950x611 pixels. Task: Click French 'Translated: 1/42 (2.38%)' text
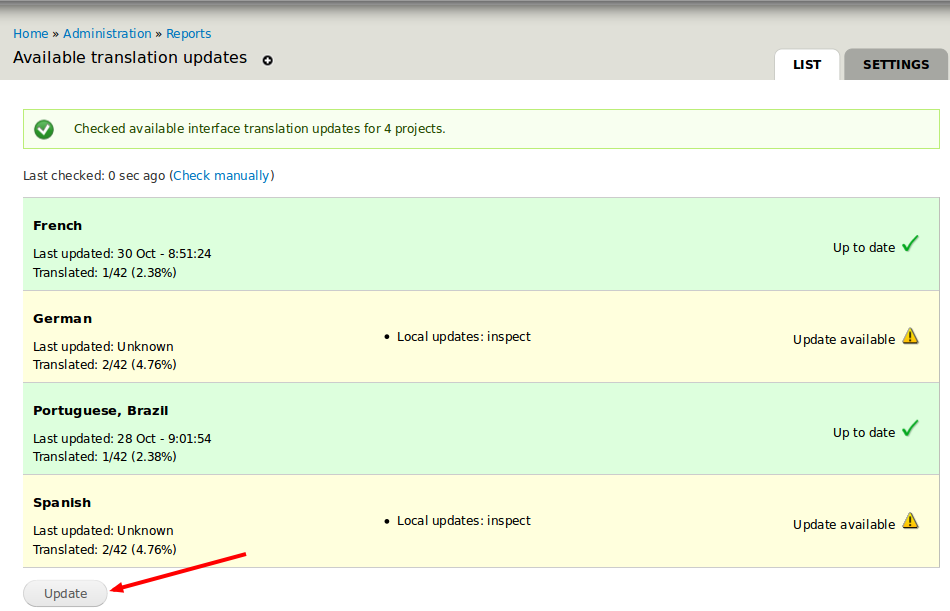coord(105,273)
